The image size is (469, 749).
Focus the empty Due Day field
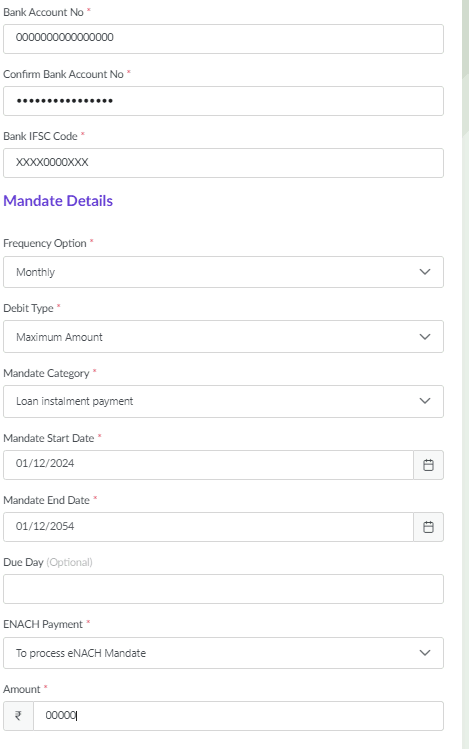point(224,589)
